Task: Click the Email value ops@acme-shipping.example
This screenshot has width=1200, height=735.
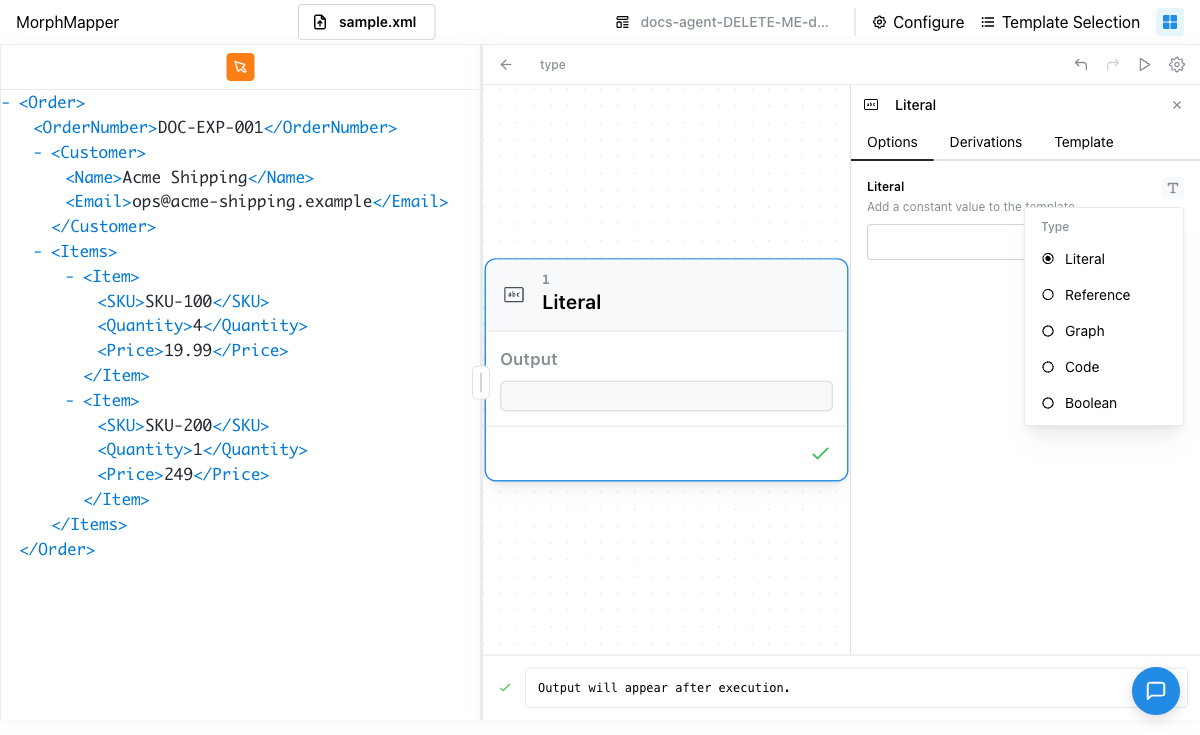Action: 252,202
